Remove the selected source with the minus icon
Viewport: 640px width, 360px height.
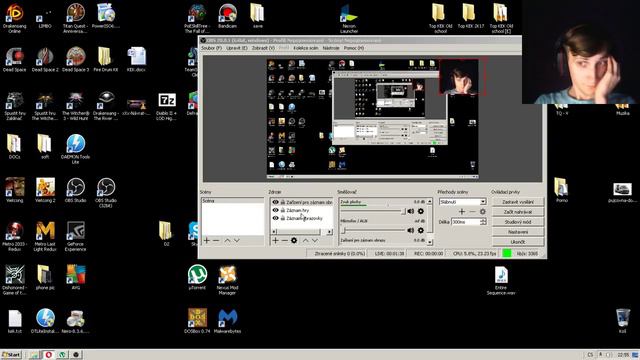[284, 241]
